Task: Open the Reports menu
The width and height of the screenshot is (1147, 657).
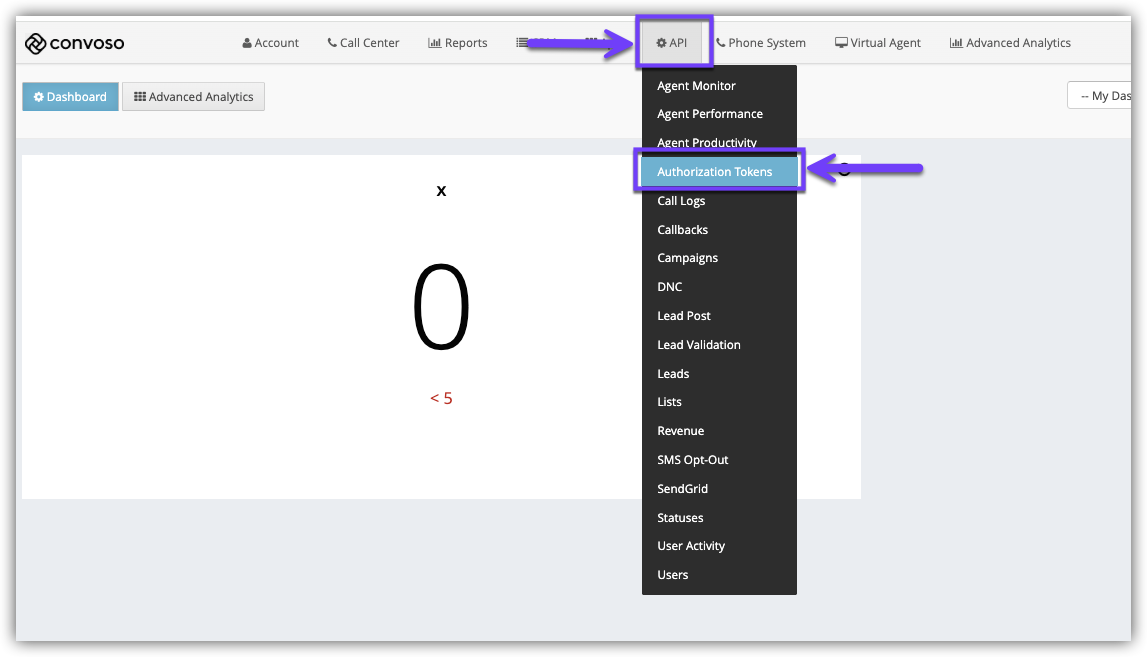Action: (458, 43)
